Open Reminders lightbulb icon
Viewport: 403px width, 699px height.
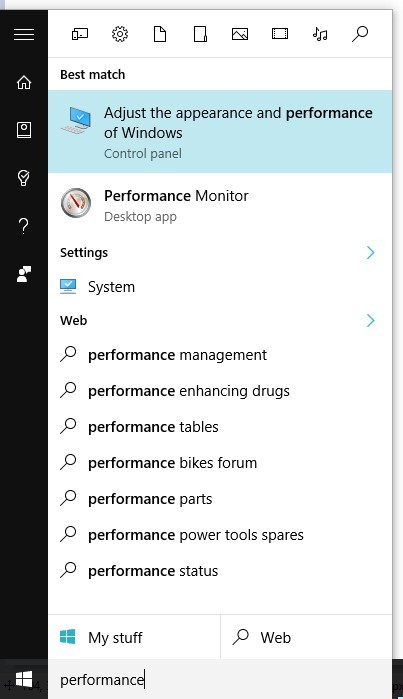point(24,178)
